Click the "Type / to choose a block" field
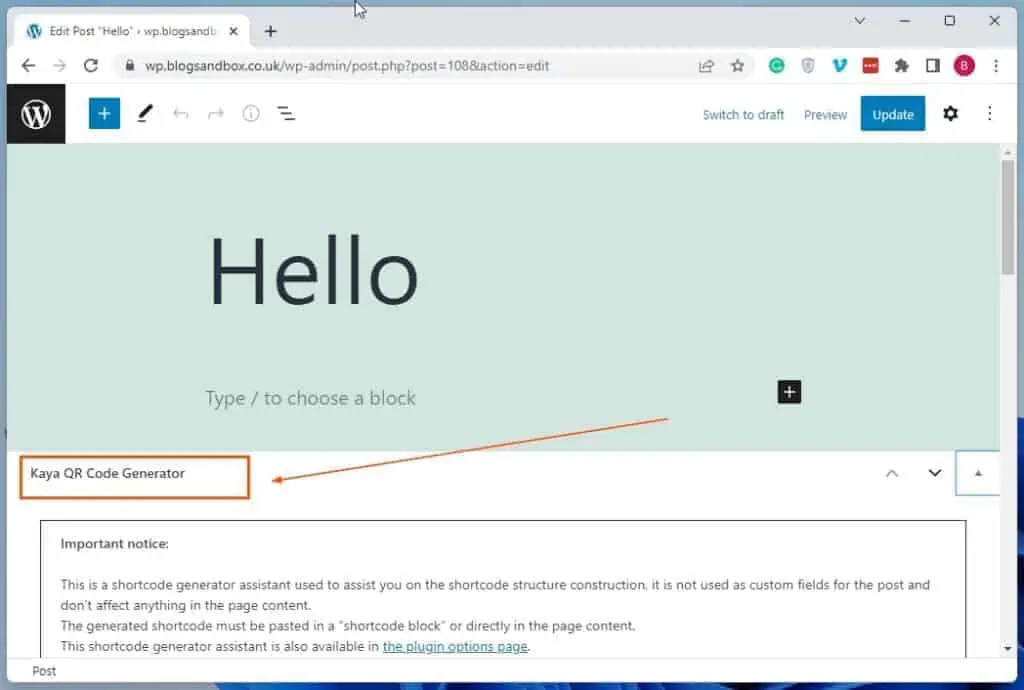The width and height of the screenshot is (1024, 690). [x=311, y=398]
